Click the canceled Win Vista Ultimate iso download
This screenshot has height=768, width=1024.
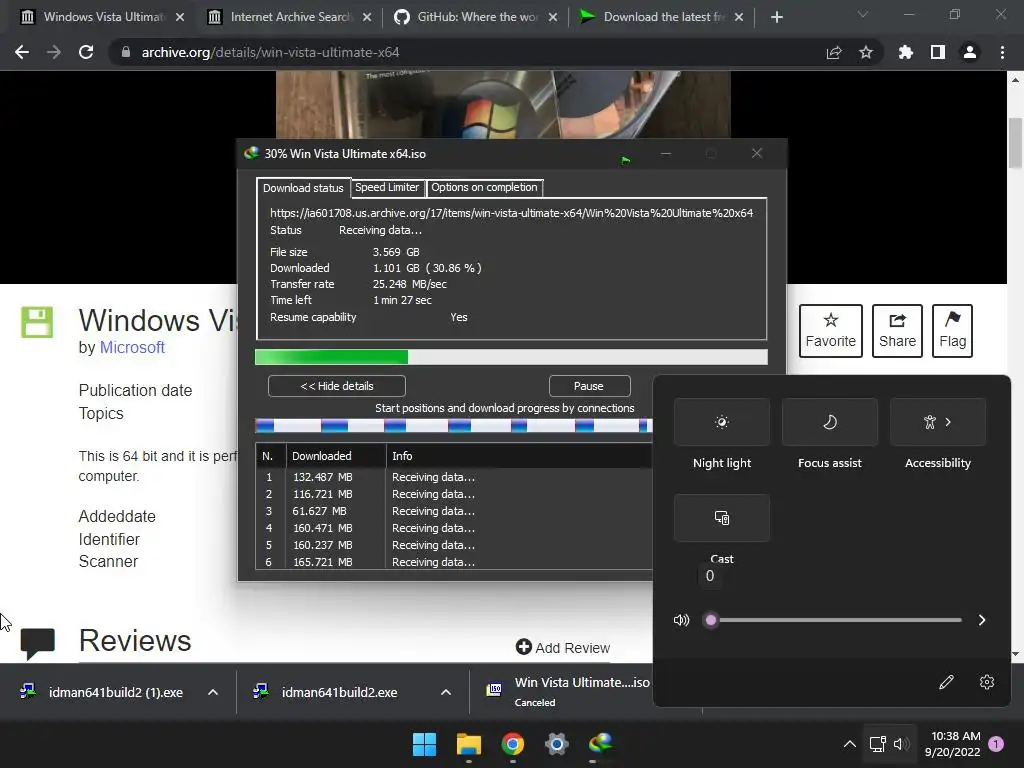tap(566, 692)
